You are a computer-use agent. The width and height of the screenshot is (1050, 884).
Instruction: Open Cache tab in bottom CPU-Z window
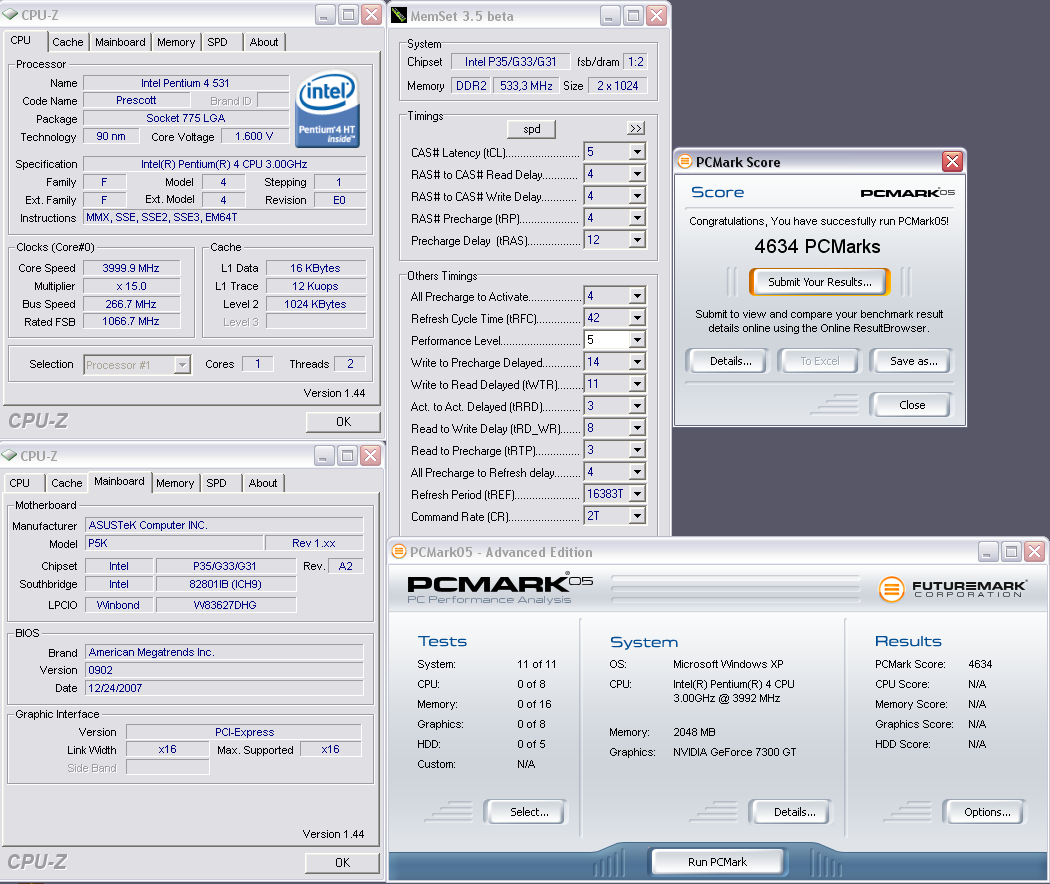click(66, 483)
